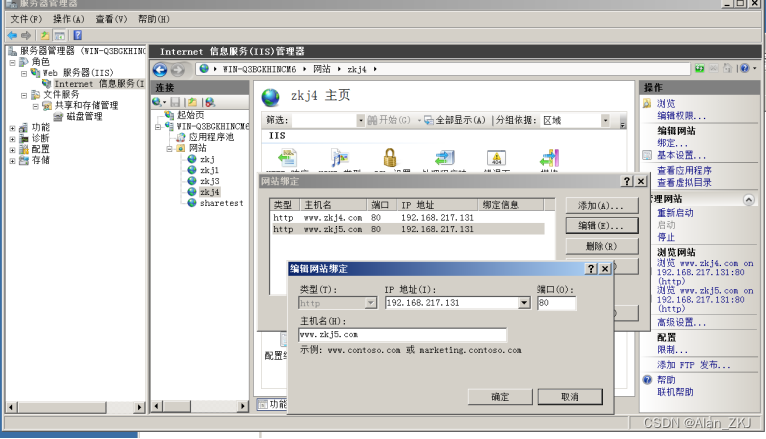The image size is (766, 439).
Task: Click the blue back arrow in the Server Manager toolbar
Action: [x=12, y=35]
